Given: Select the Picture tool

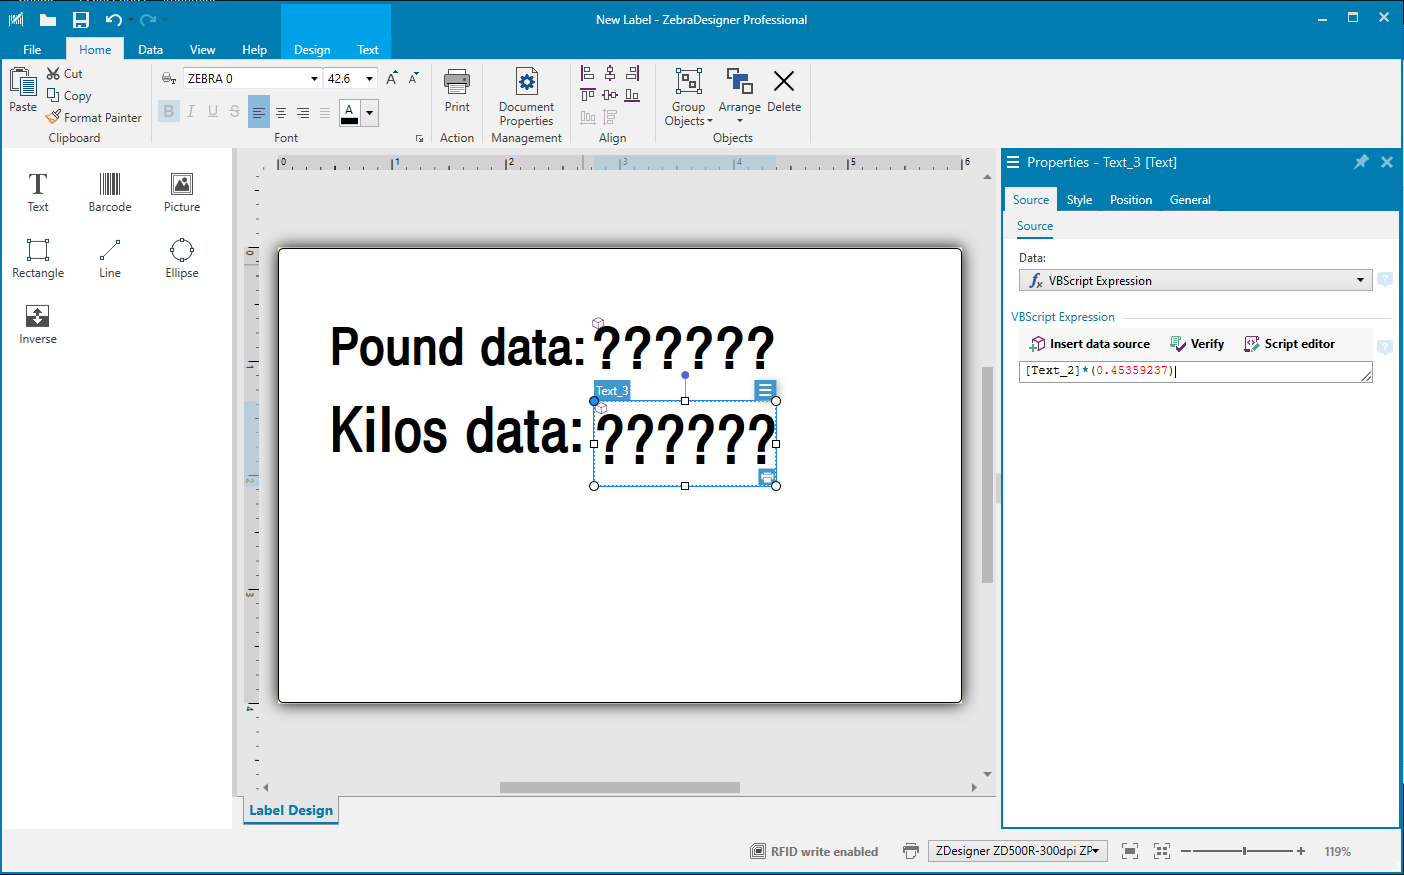Looking at the screenshot, I should (181, 192).
